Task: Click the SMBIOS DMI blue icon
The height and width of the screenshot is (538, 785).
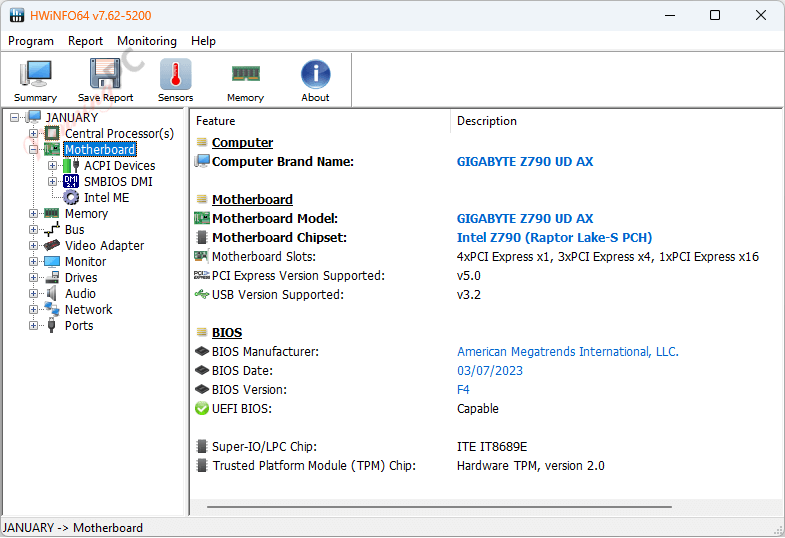Action: 71,181
